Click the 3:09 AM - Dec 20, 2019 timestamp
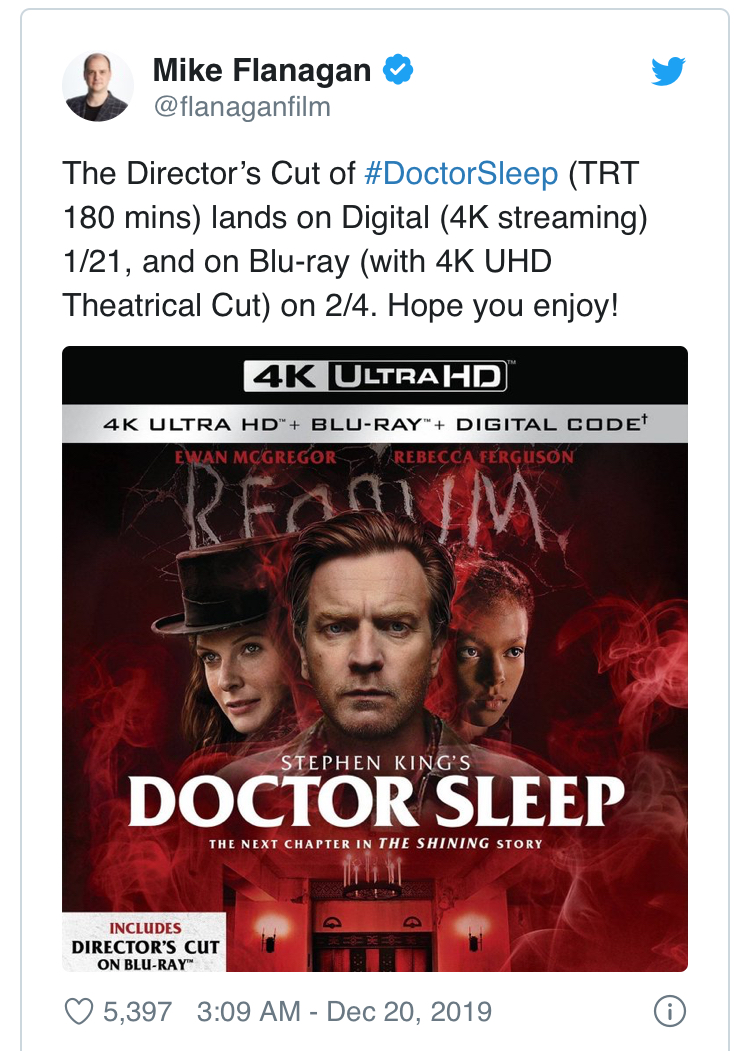750x1051 pixels. pos(344,1011)
